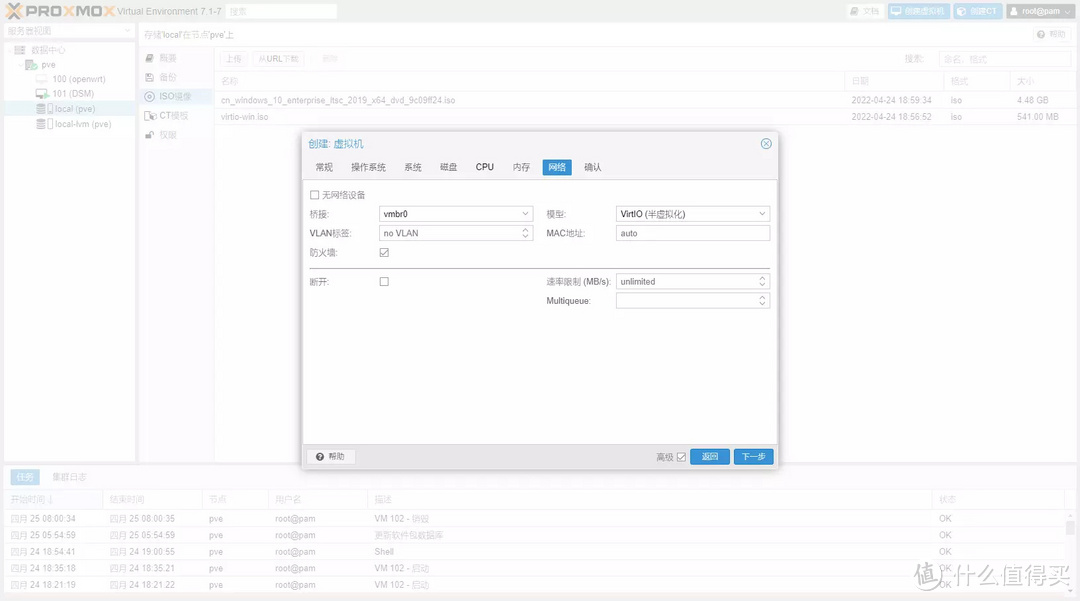
Task: Click the Shell task log entry
Action: [x=536, y=551]
